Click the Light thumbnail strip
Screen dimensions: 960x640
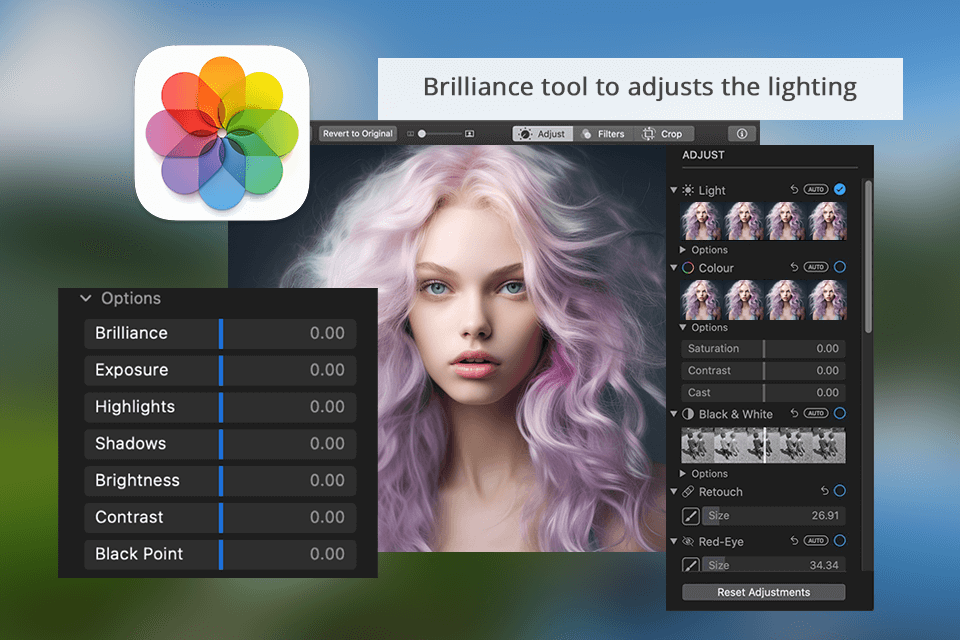(x=763, y=221)
